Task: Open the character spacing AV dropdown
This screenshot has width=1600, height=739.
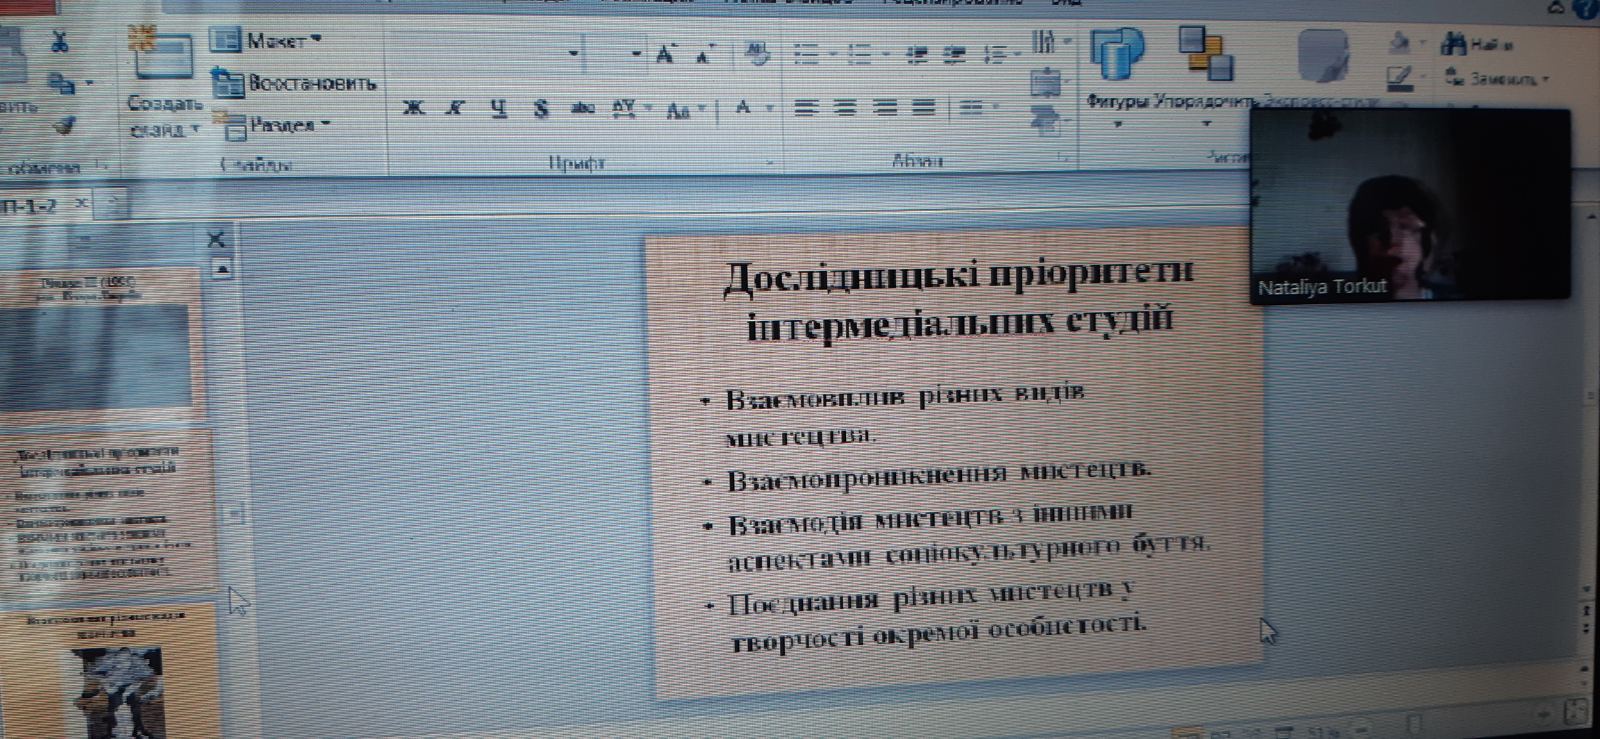Action: pos(630,107)
